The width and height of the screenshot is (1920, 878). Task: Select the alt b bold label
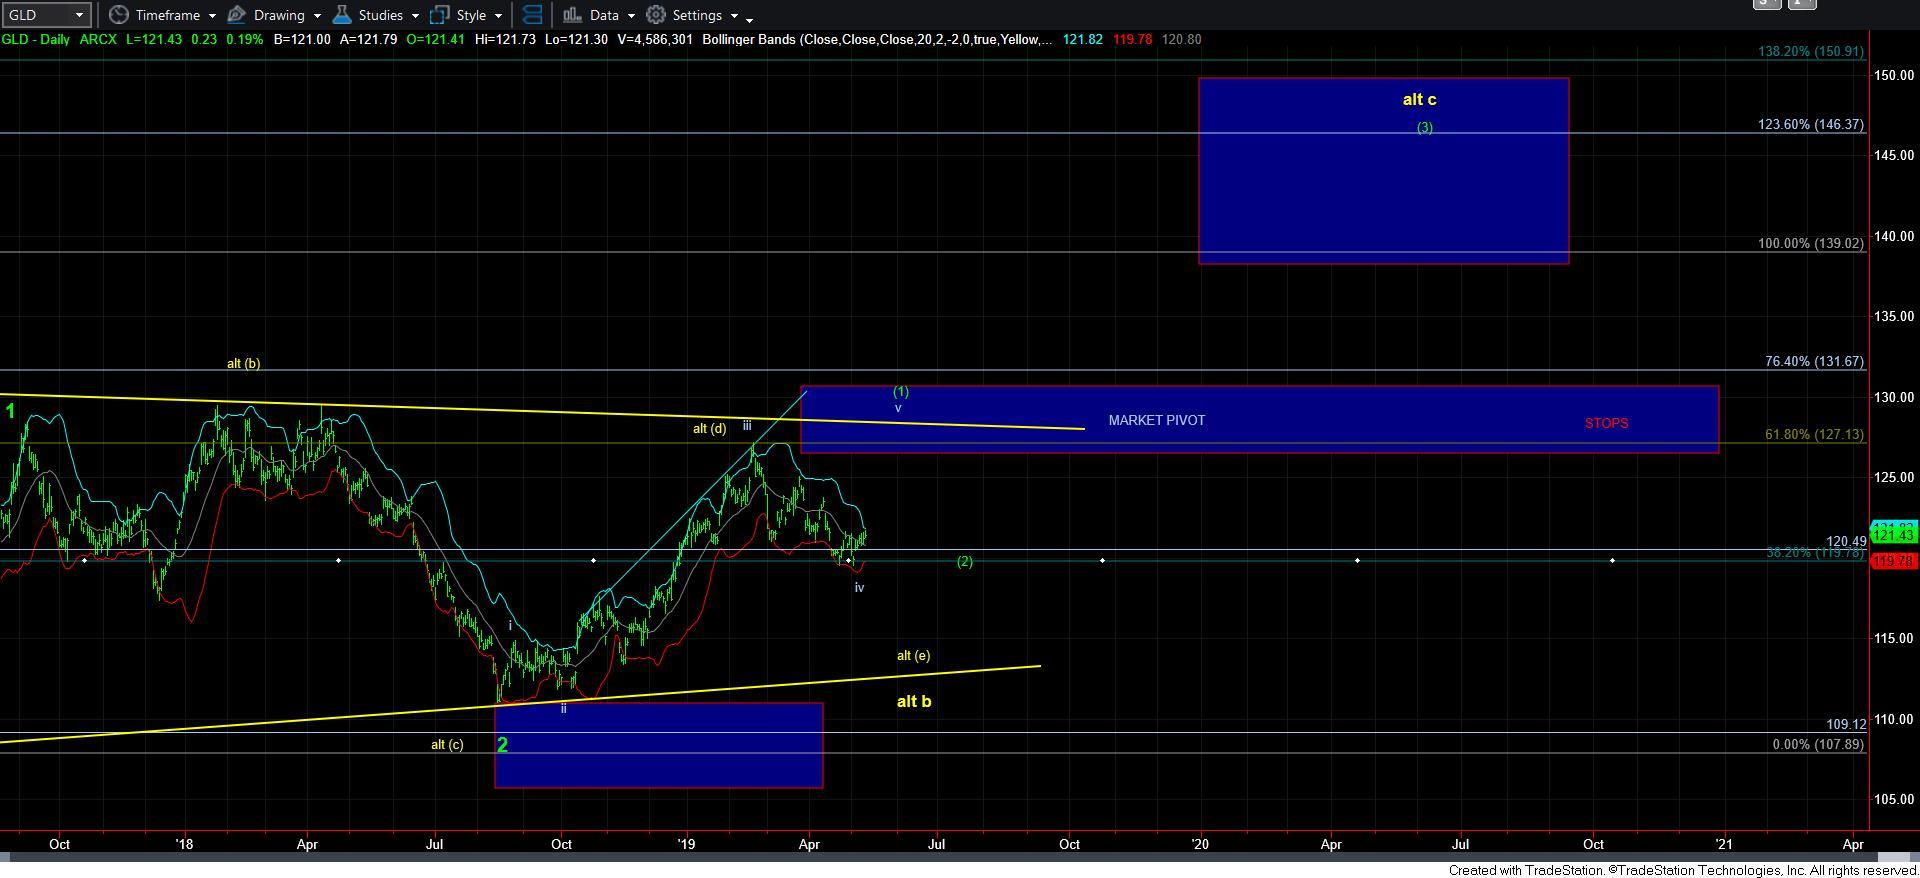pos(913,701)
